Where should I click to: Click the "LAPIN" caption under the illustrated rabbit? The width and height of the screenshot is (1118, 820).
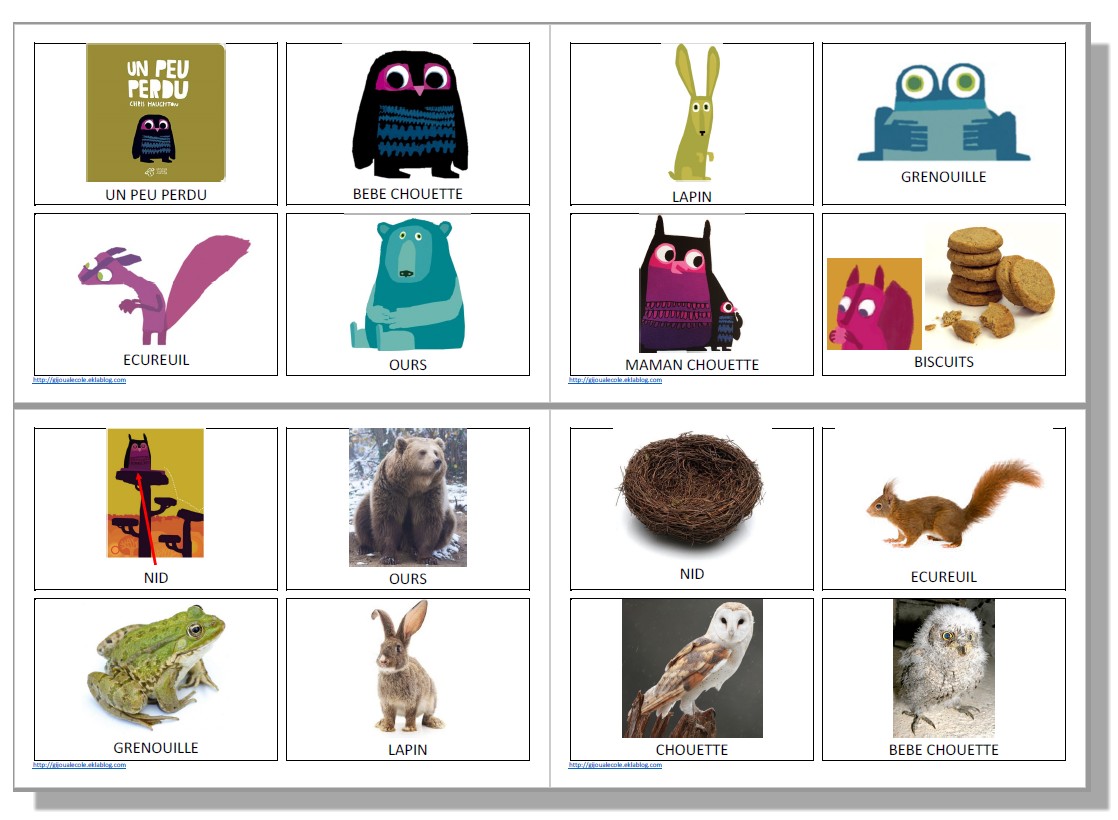click(x=692, y=197)
